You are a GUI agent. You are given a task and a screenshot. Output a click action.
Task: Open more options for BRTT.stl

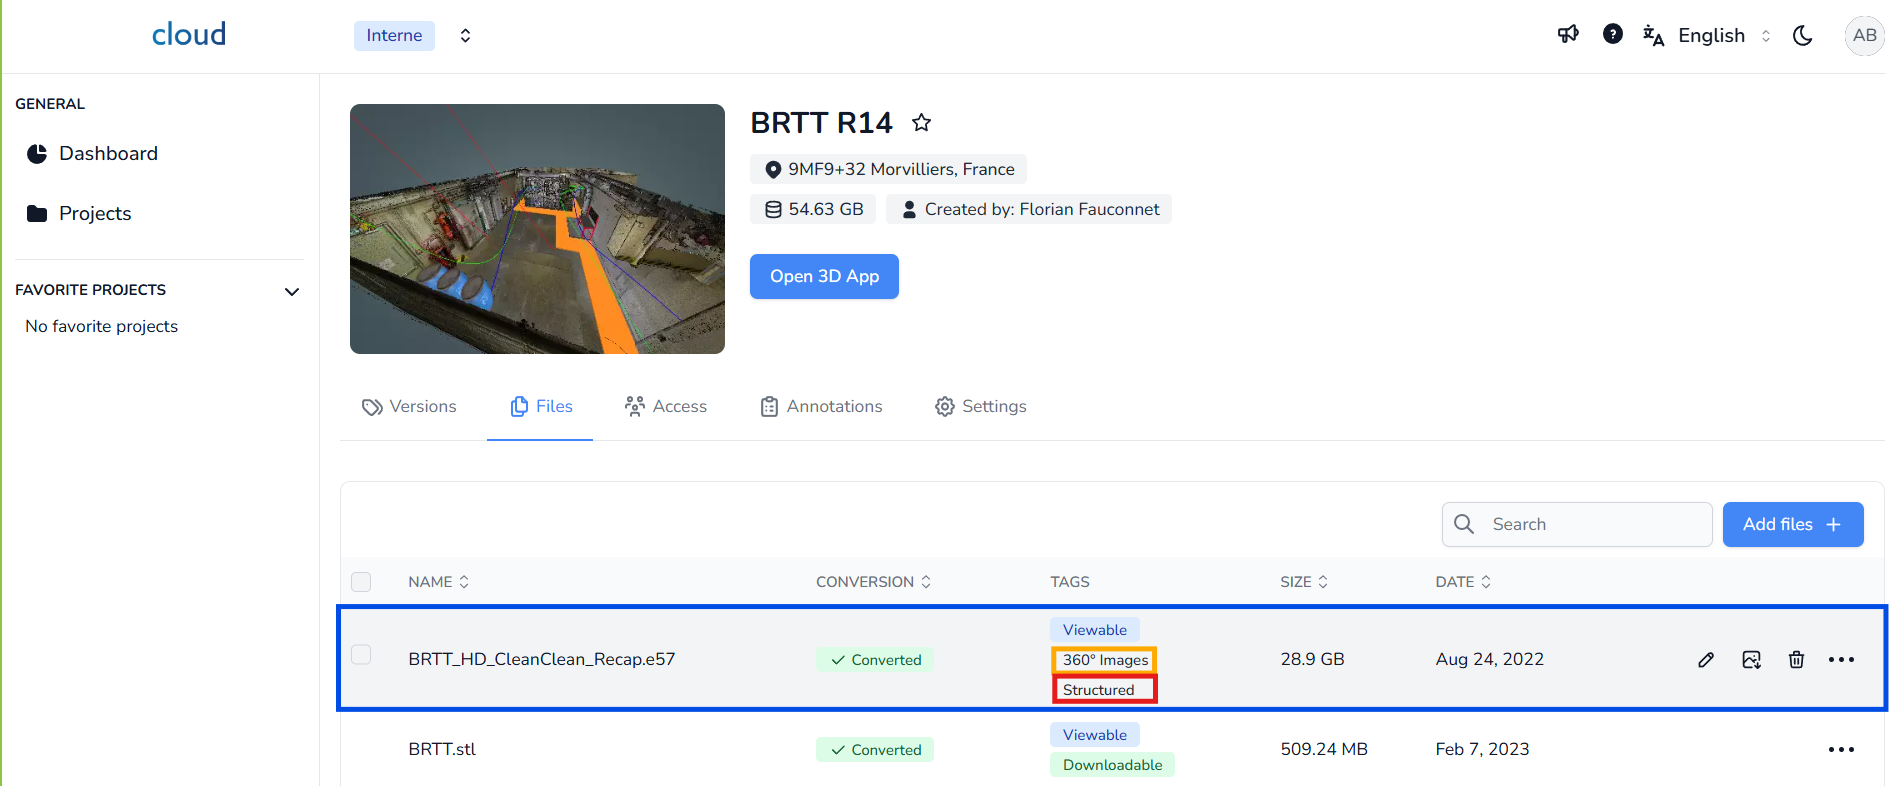1841,750
